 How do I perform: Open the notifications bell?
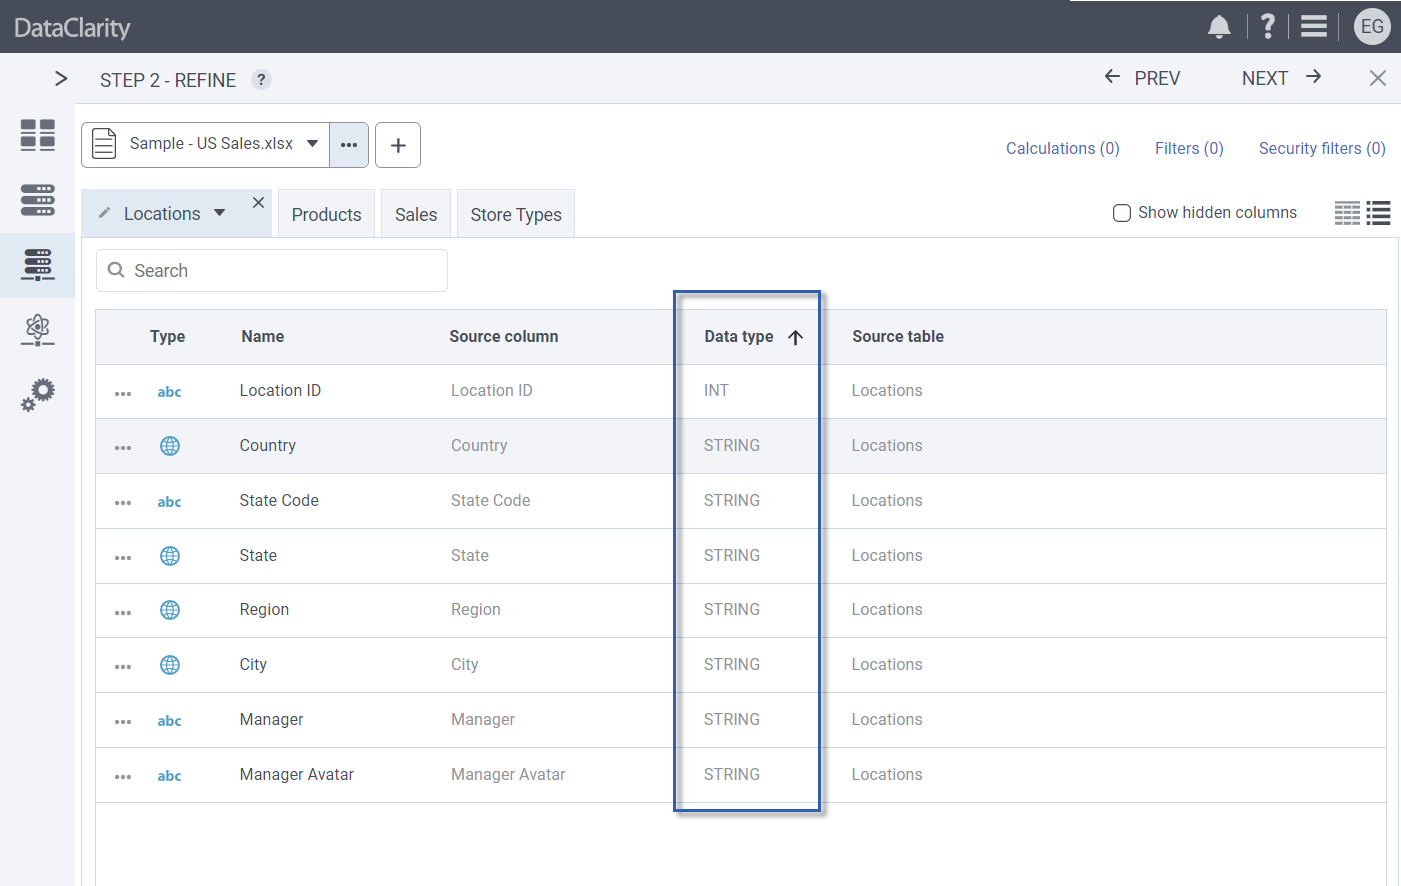coord(1219,27)
